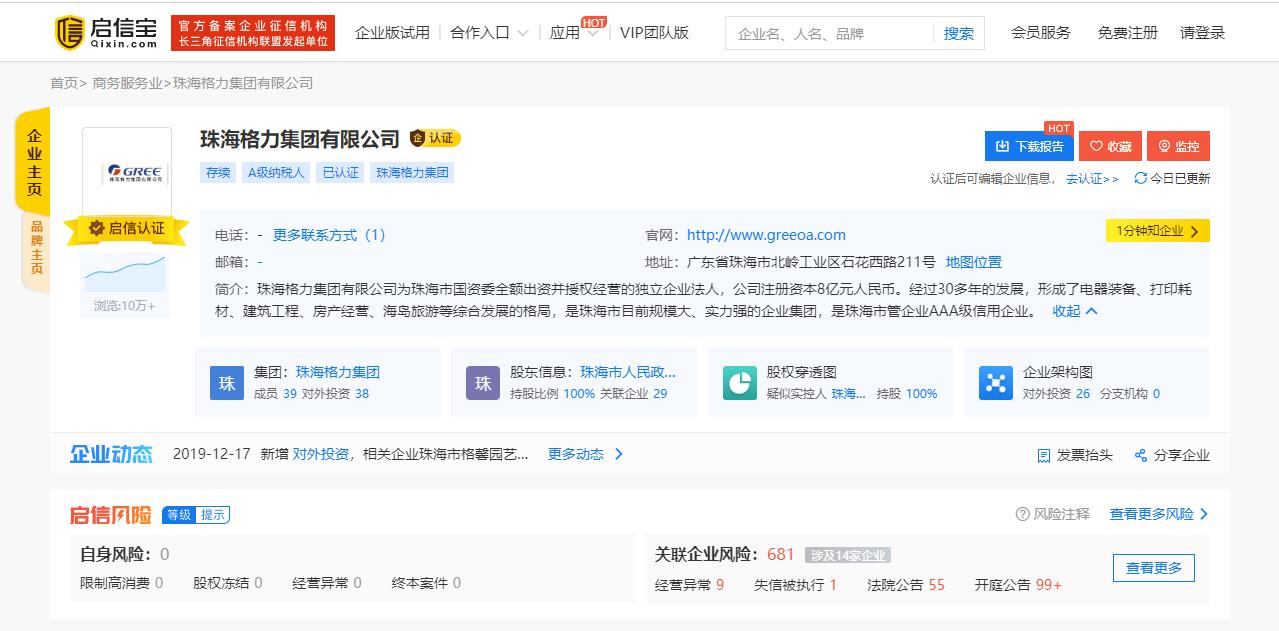Open the 会员服务 menu
The image size is (1279, 631).
pos(1040,33)
